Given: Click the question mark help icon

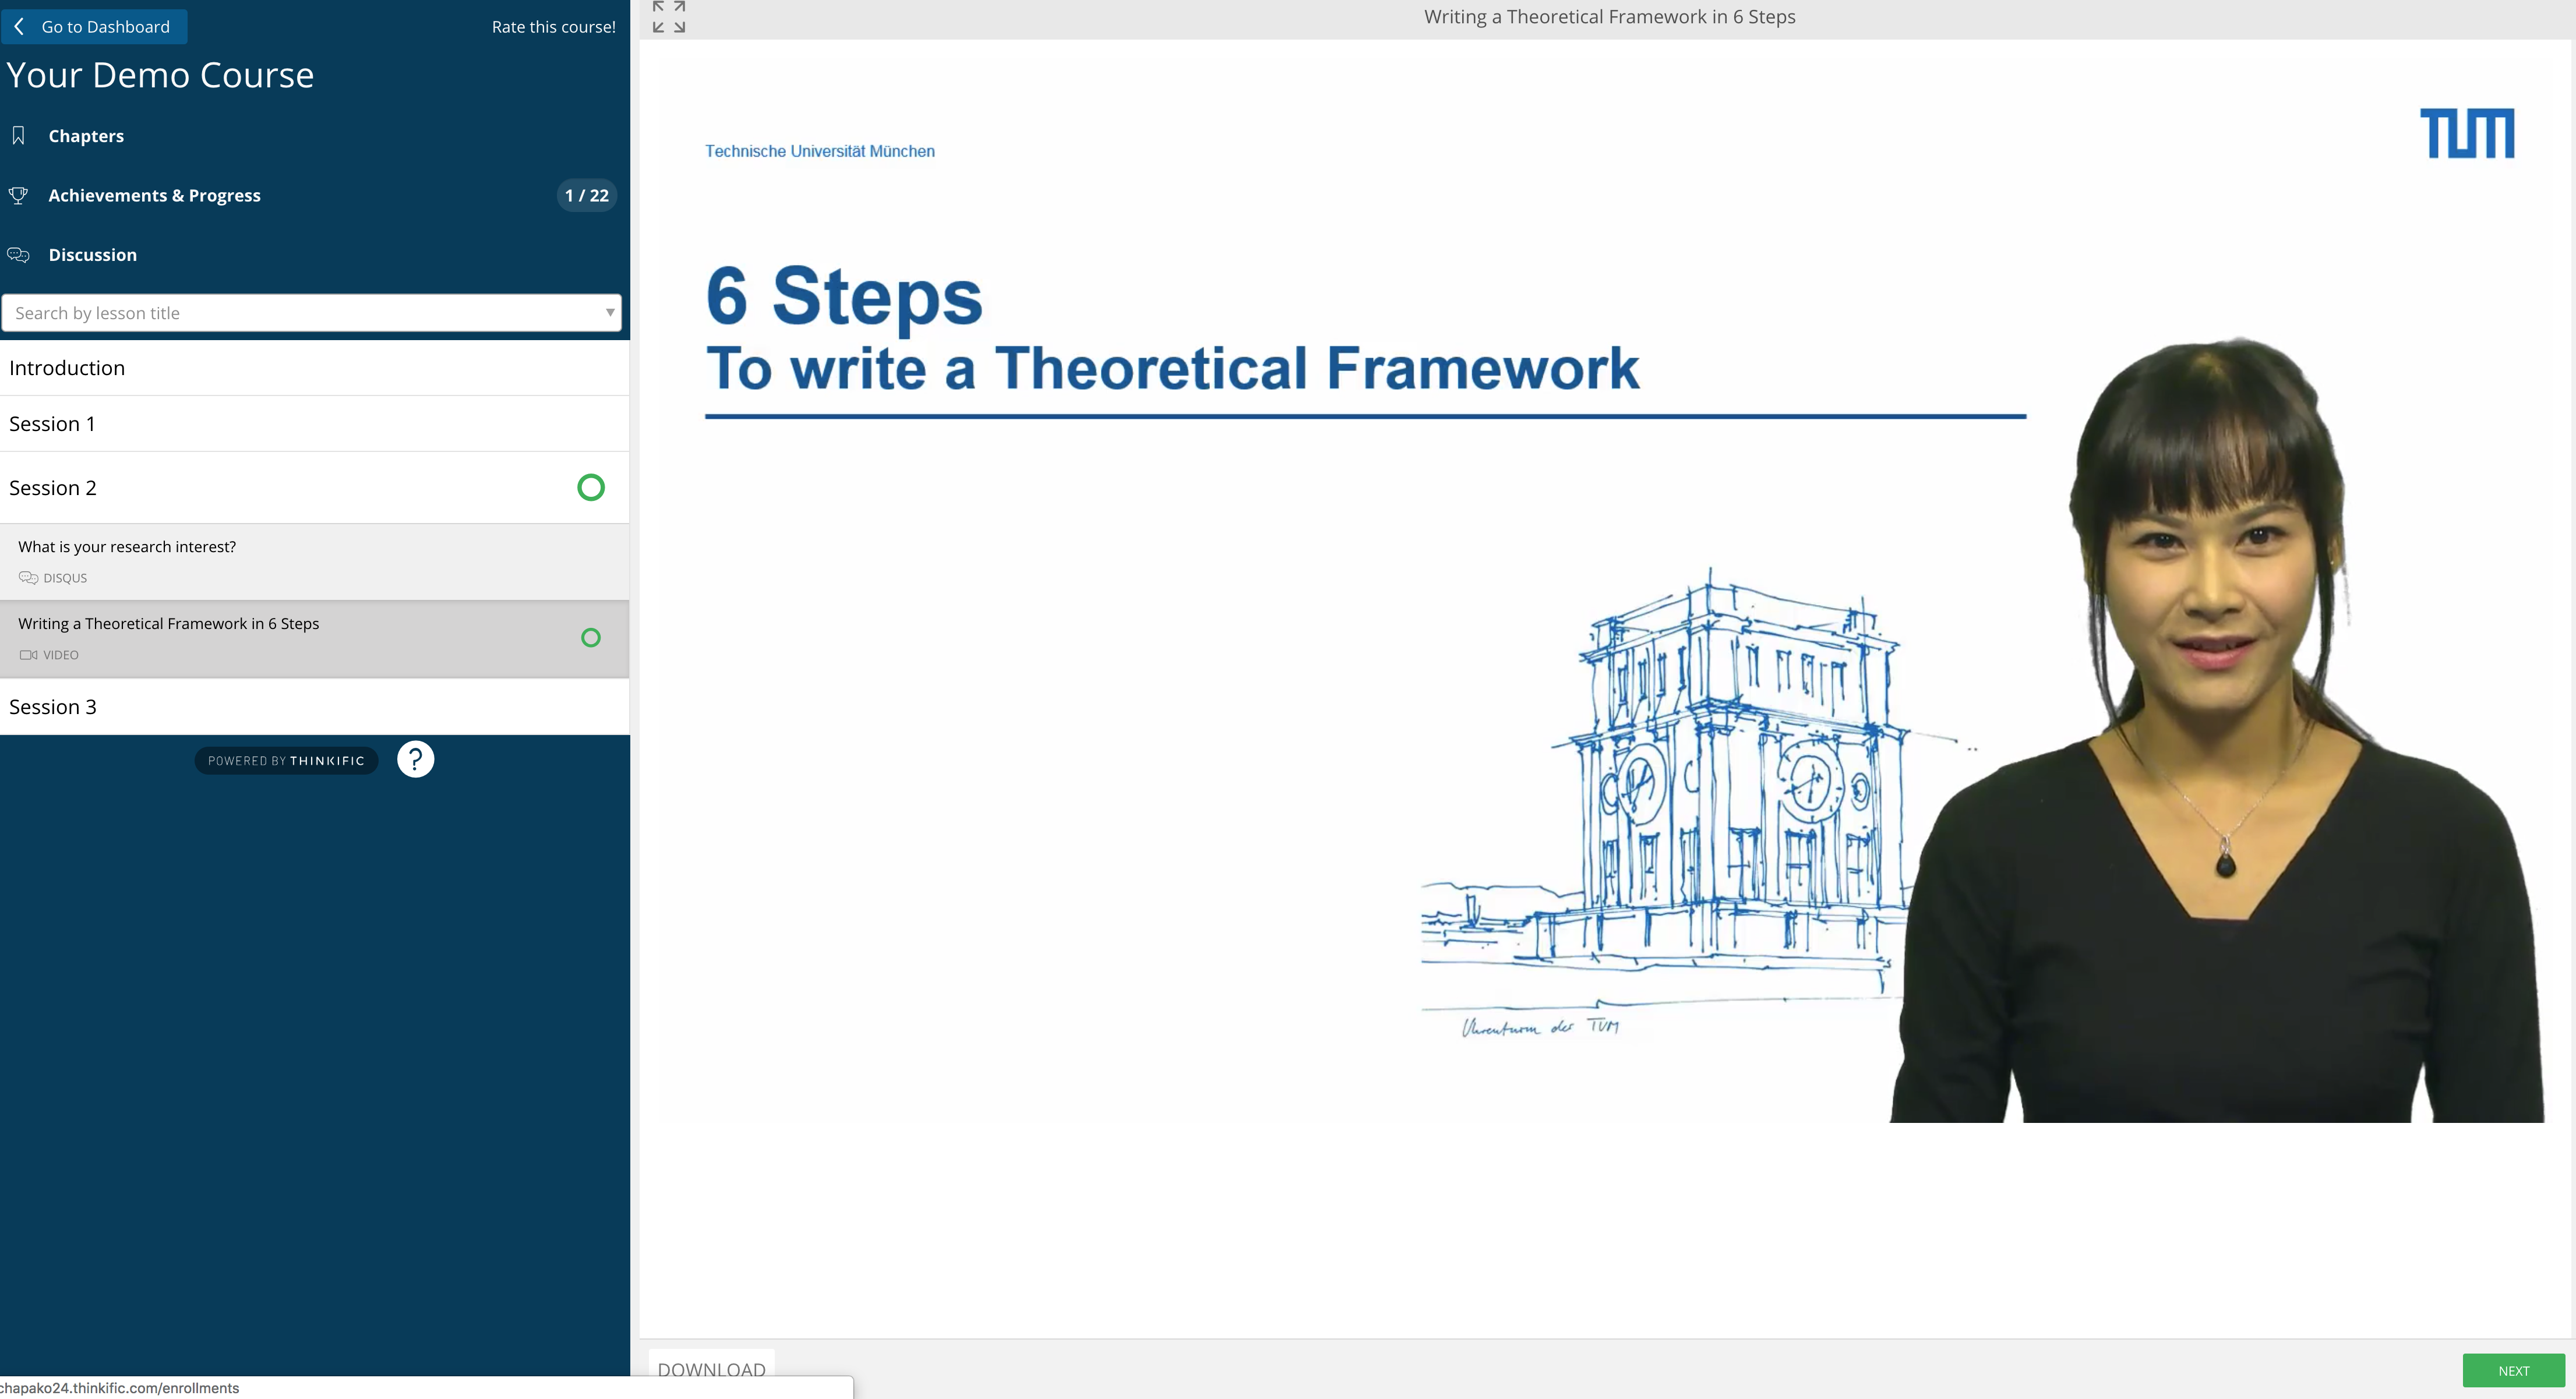Looking at the screenshot, I should pyautogui.click(x=415, y=760).
